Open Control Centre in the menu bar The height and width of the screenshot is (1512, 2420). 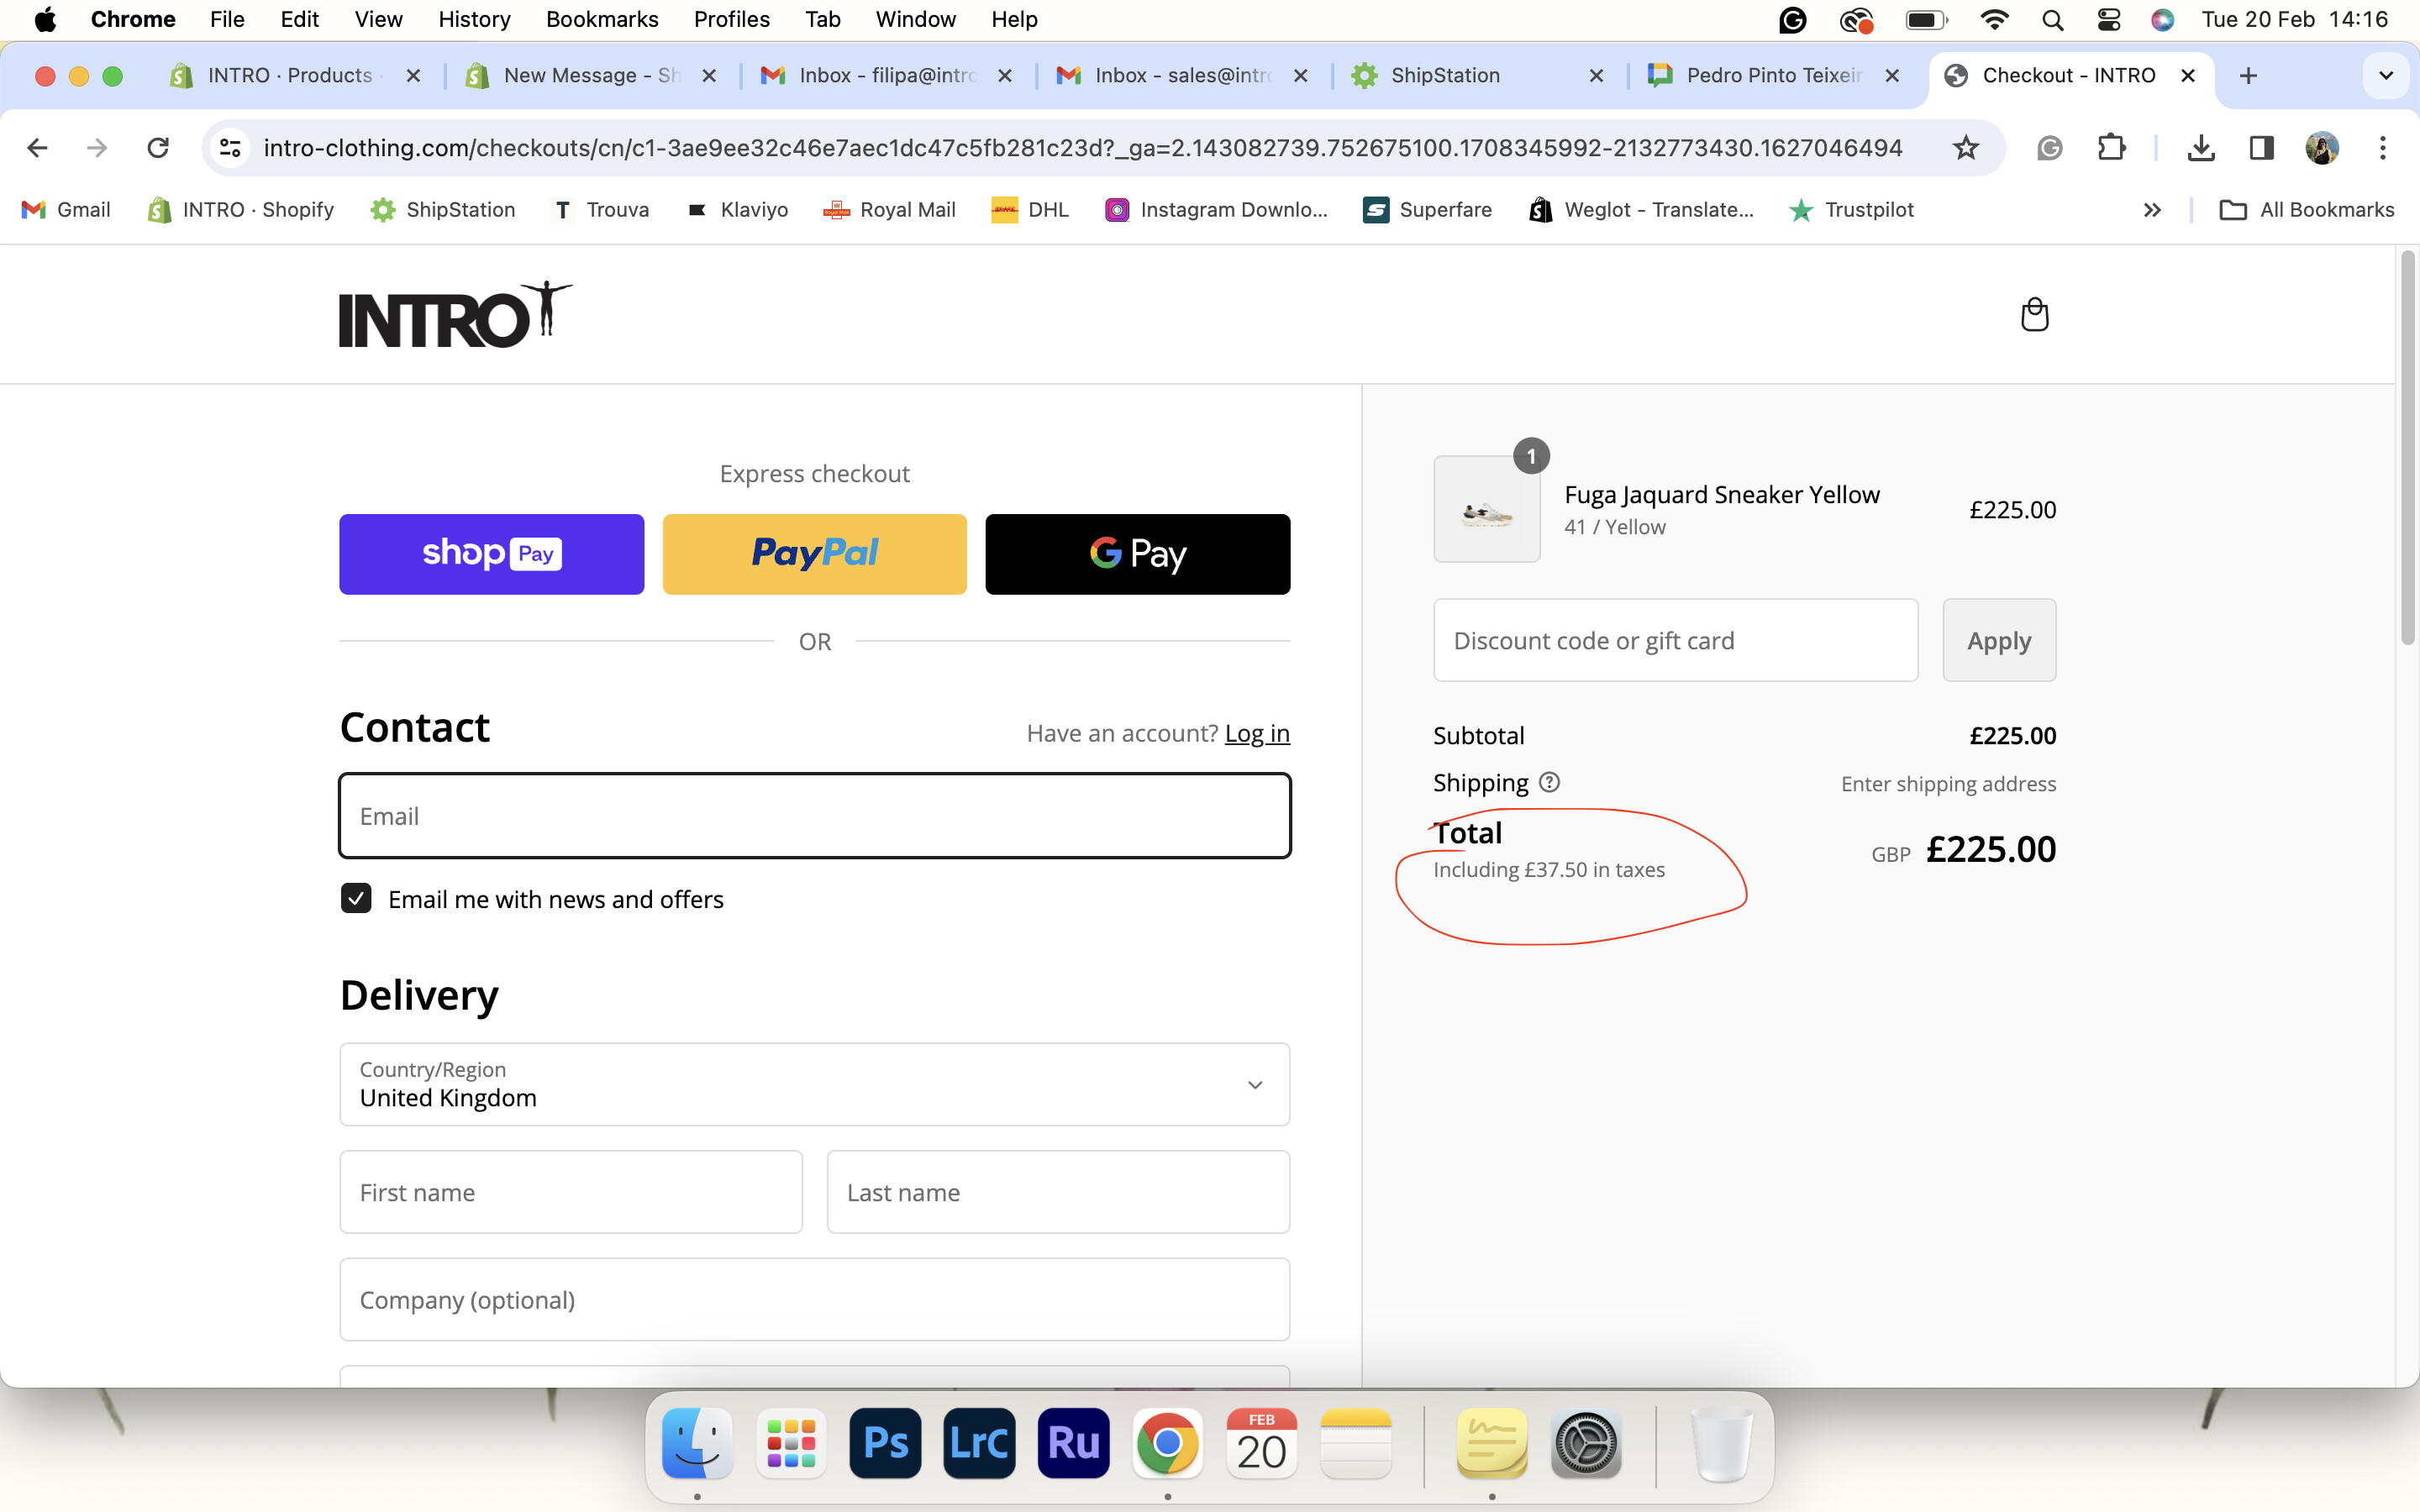click(x=2108, y=20)
